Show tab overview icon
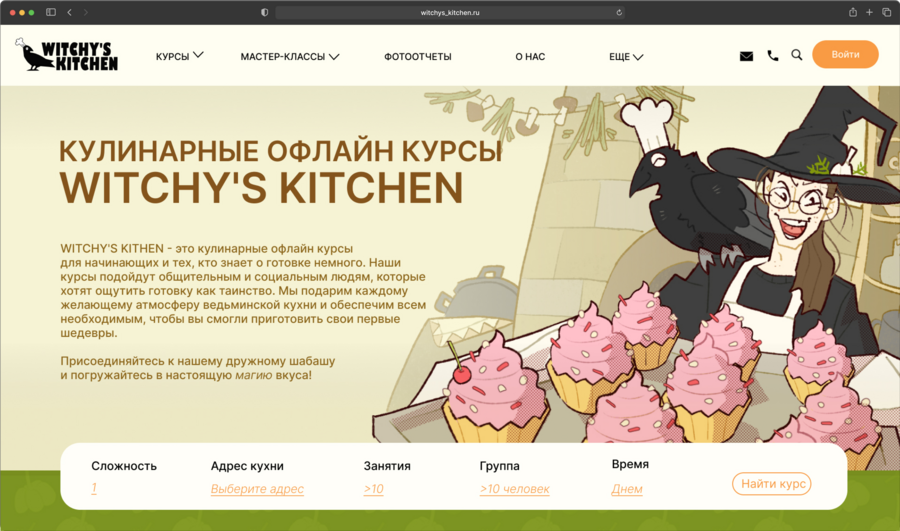The image size is (900, 531). click(x=887, y=12)
